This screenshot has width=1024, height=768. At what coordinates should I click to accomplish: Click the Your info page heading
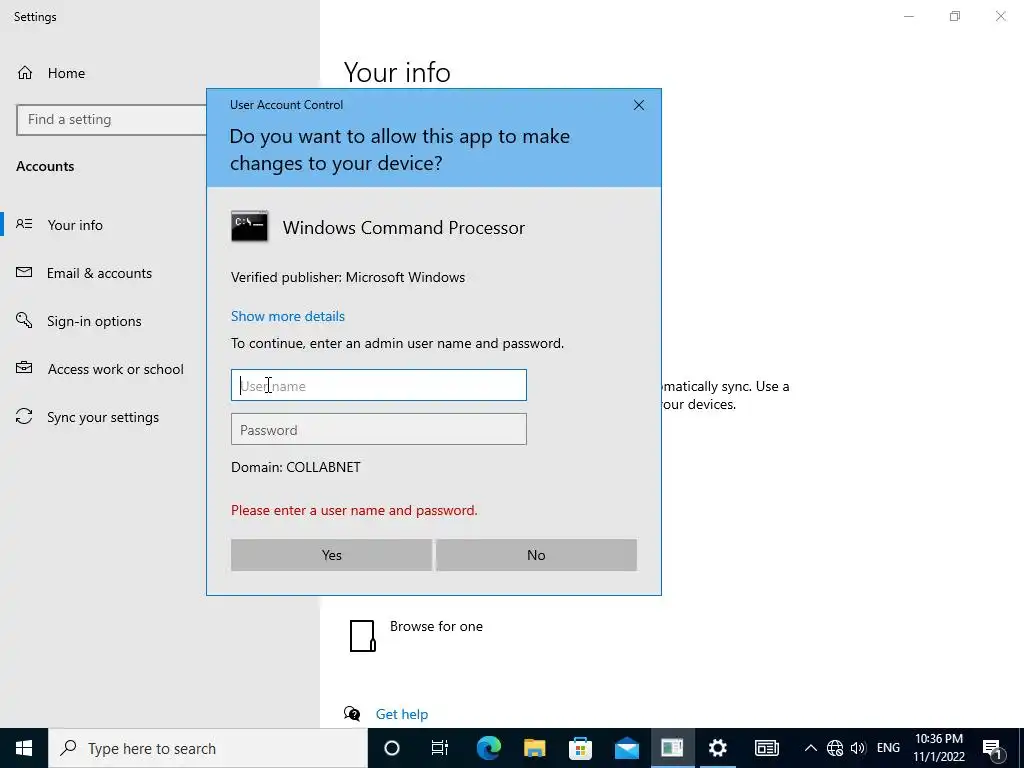[397, 72]
